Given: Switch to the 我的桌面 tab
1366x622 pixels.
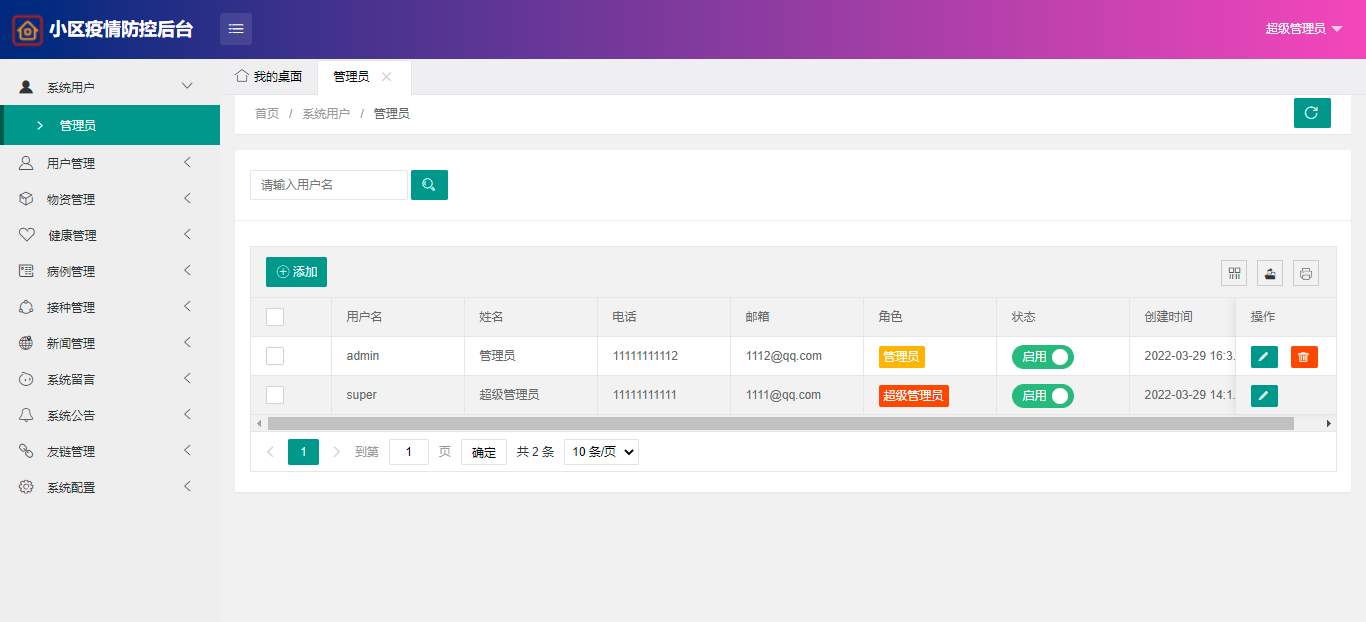Looking at the screenshot, I should [269, 77].
